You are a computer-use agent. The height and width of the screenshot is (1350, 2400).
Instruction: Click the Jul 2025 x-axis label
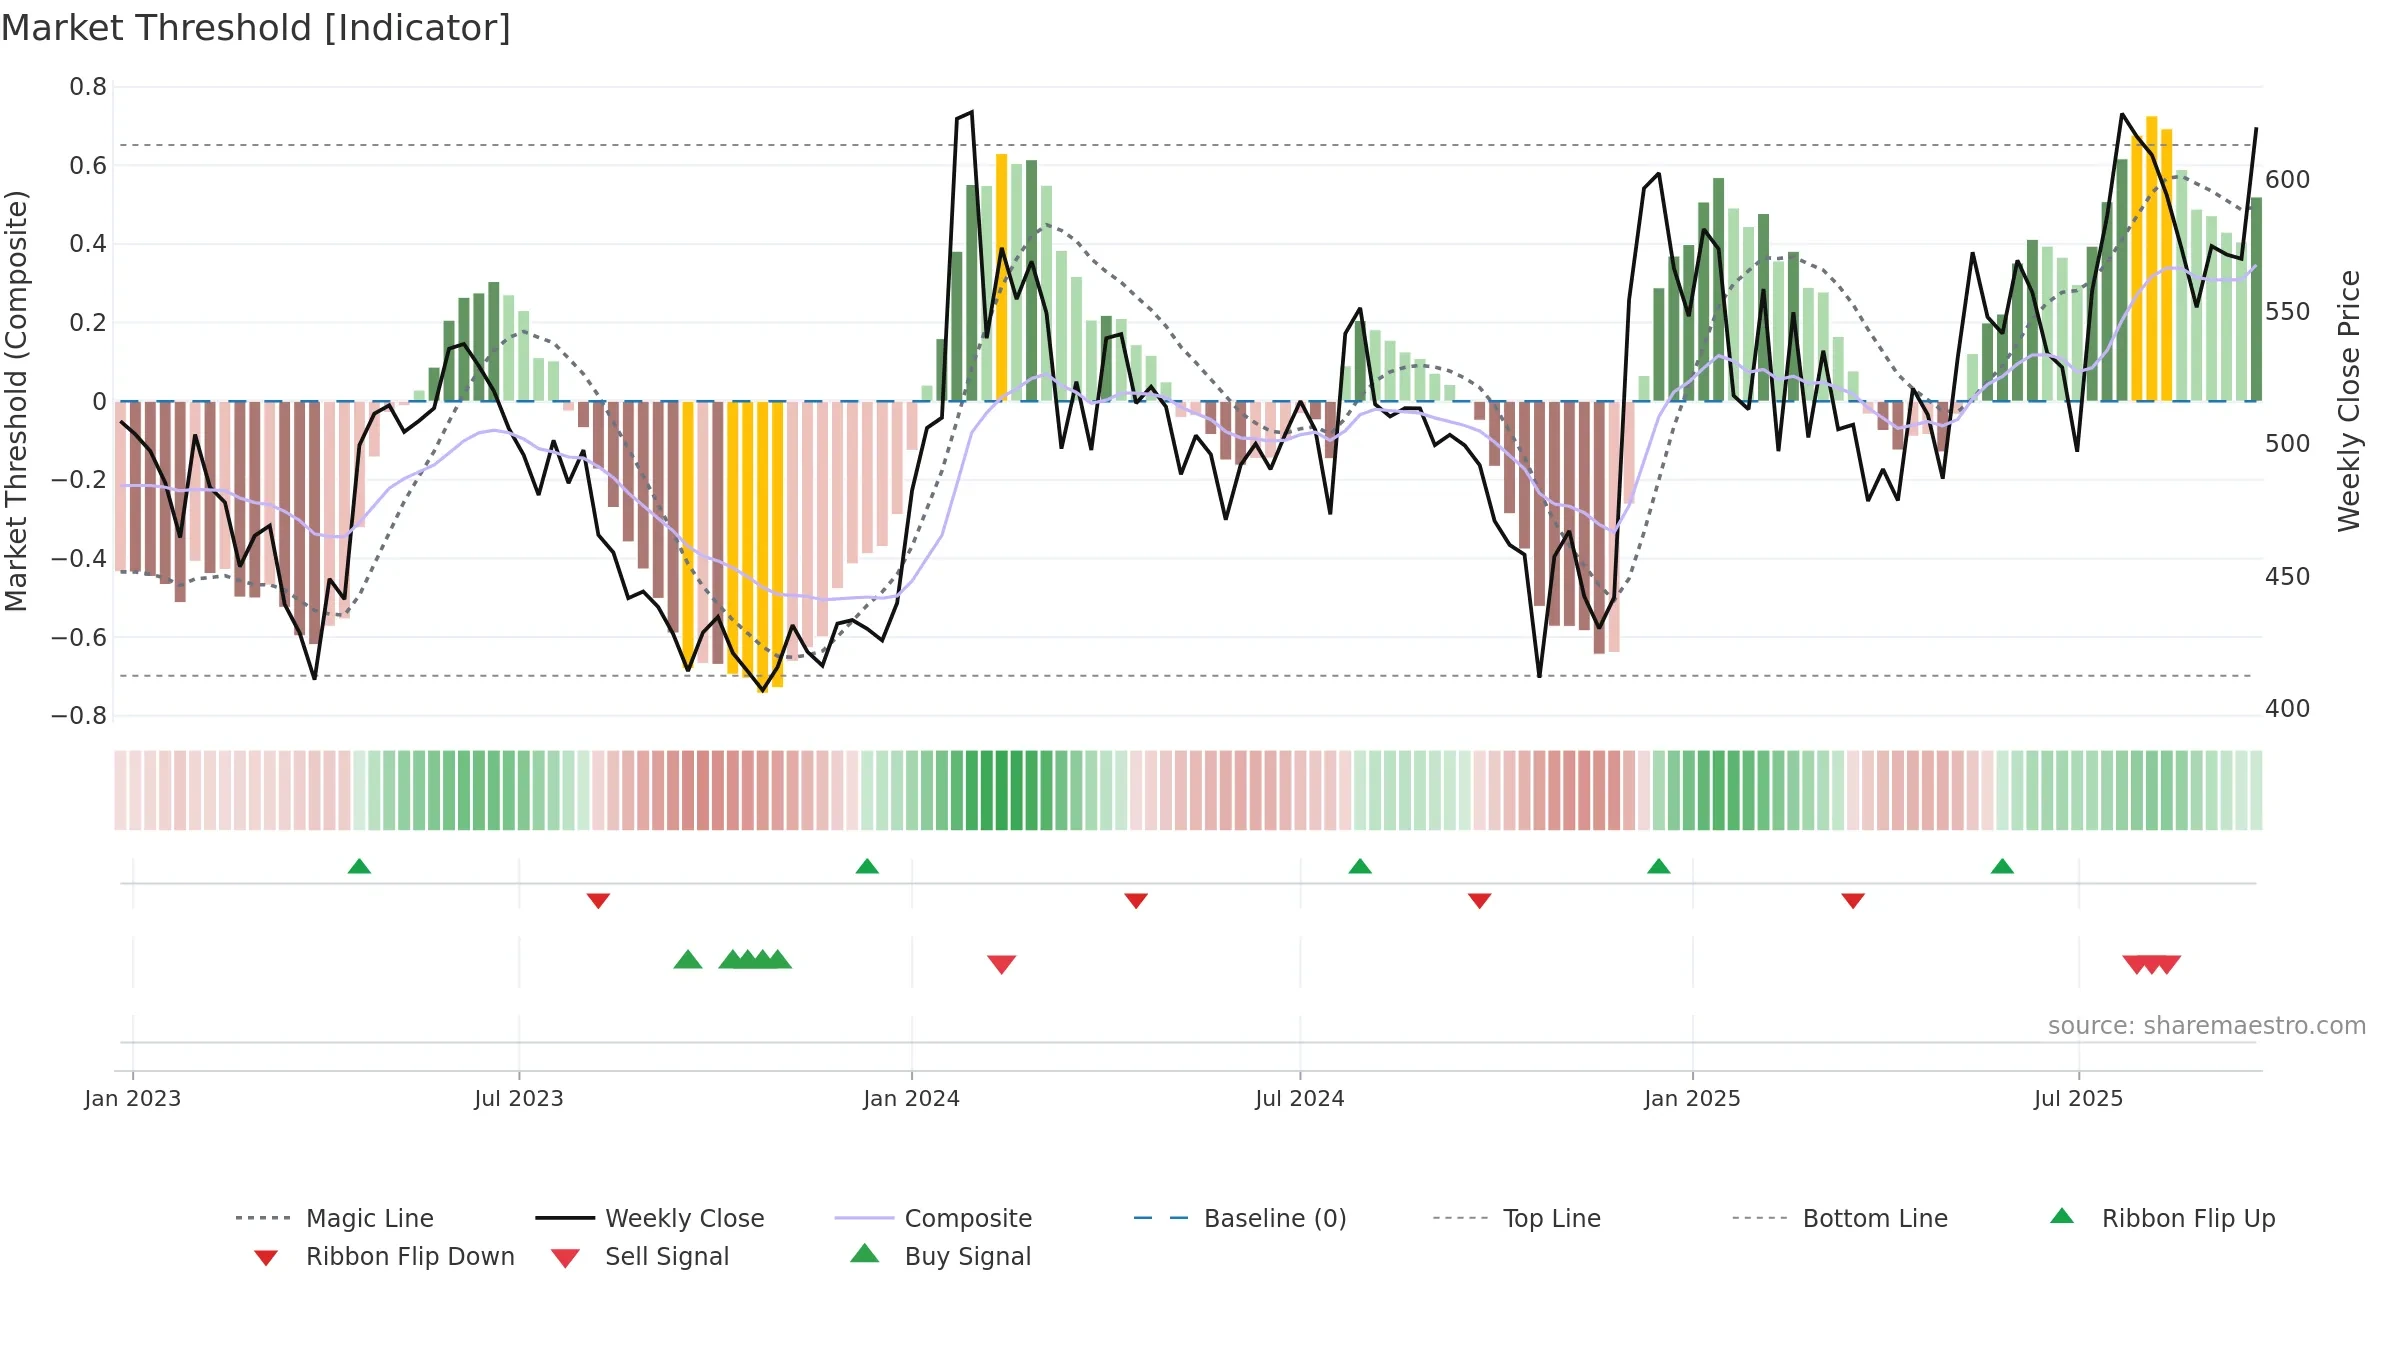(x=2079, y=1098)
